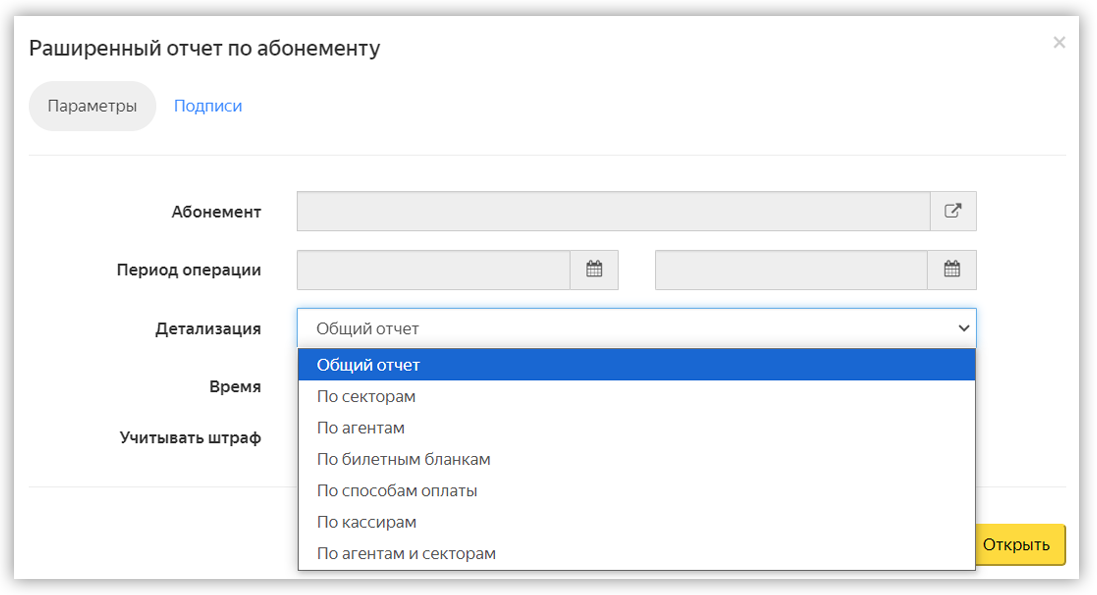
Task: Close the report dialog
Action: tap(1059, 43)
